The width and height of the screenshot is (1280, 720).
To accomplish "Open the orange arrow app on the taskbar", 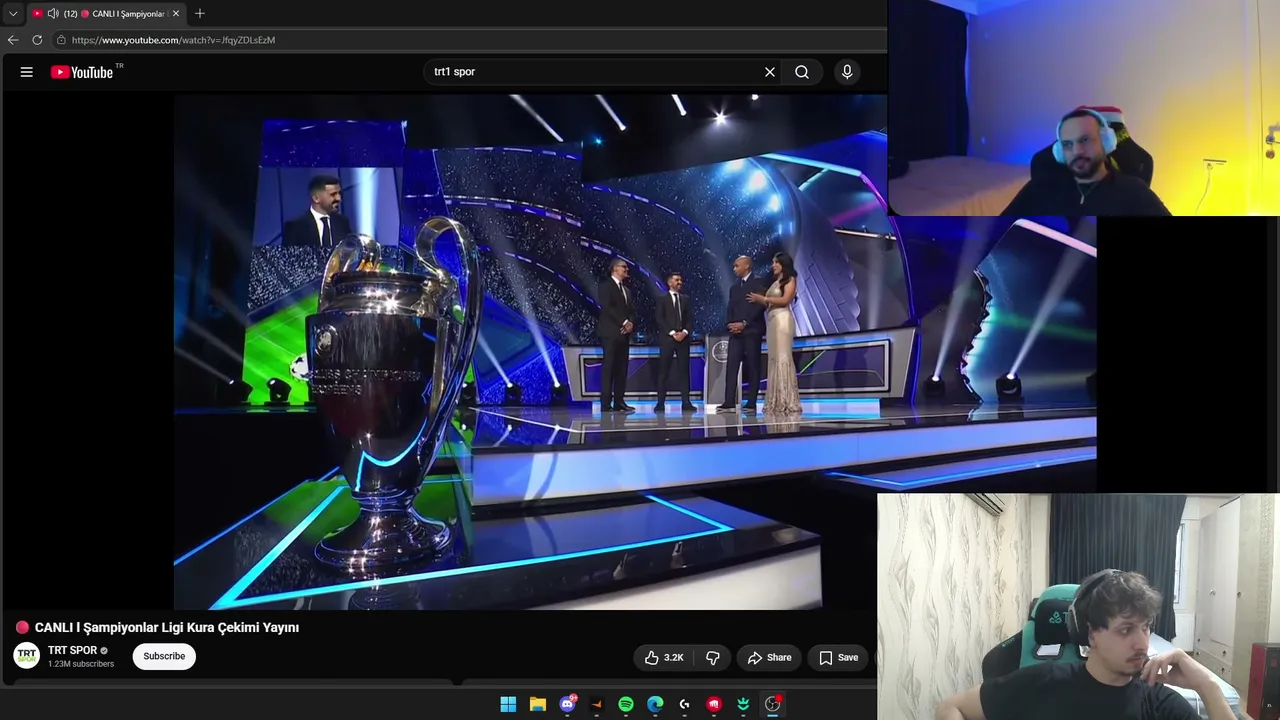I will click(x=597, y=704).
